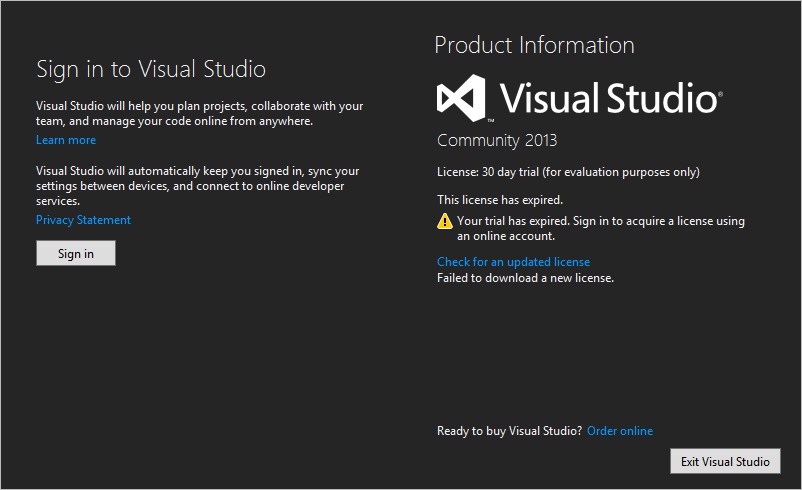
Task: Open the Privacy Statement link
Action: tap(83, 220)
